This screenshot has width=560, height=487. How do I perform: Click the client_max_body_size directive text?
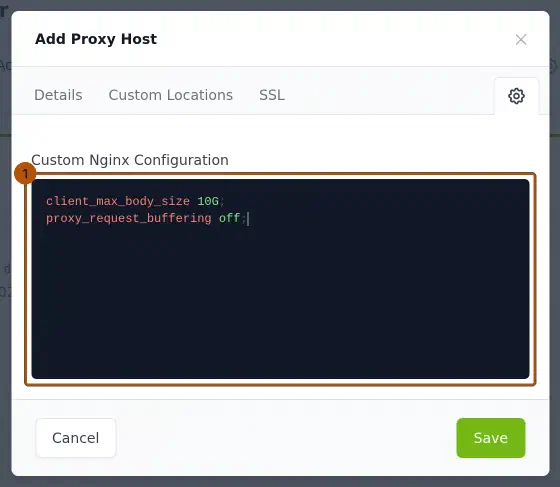click(118, 201)
